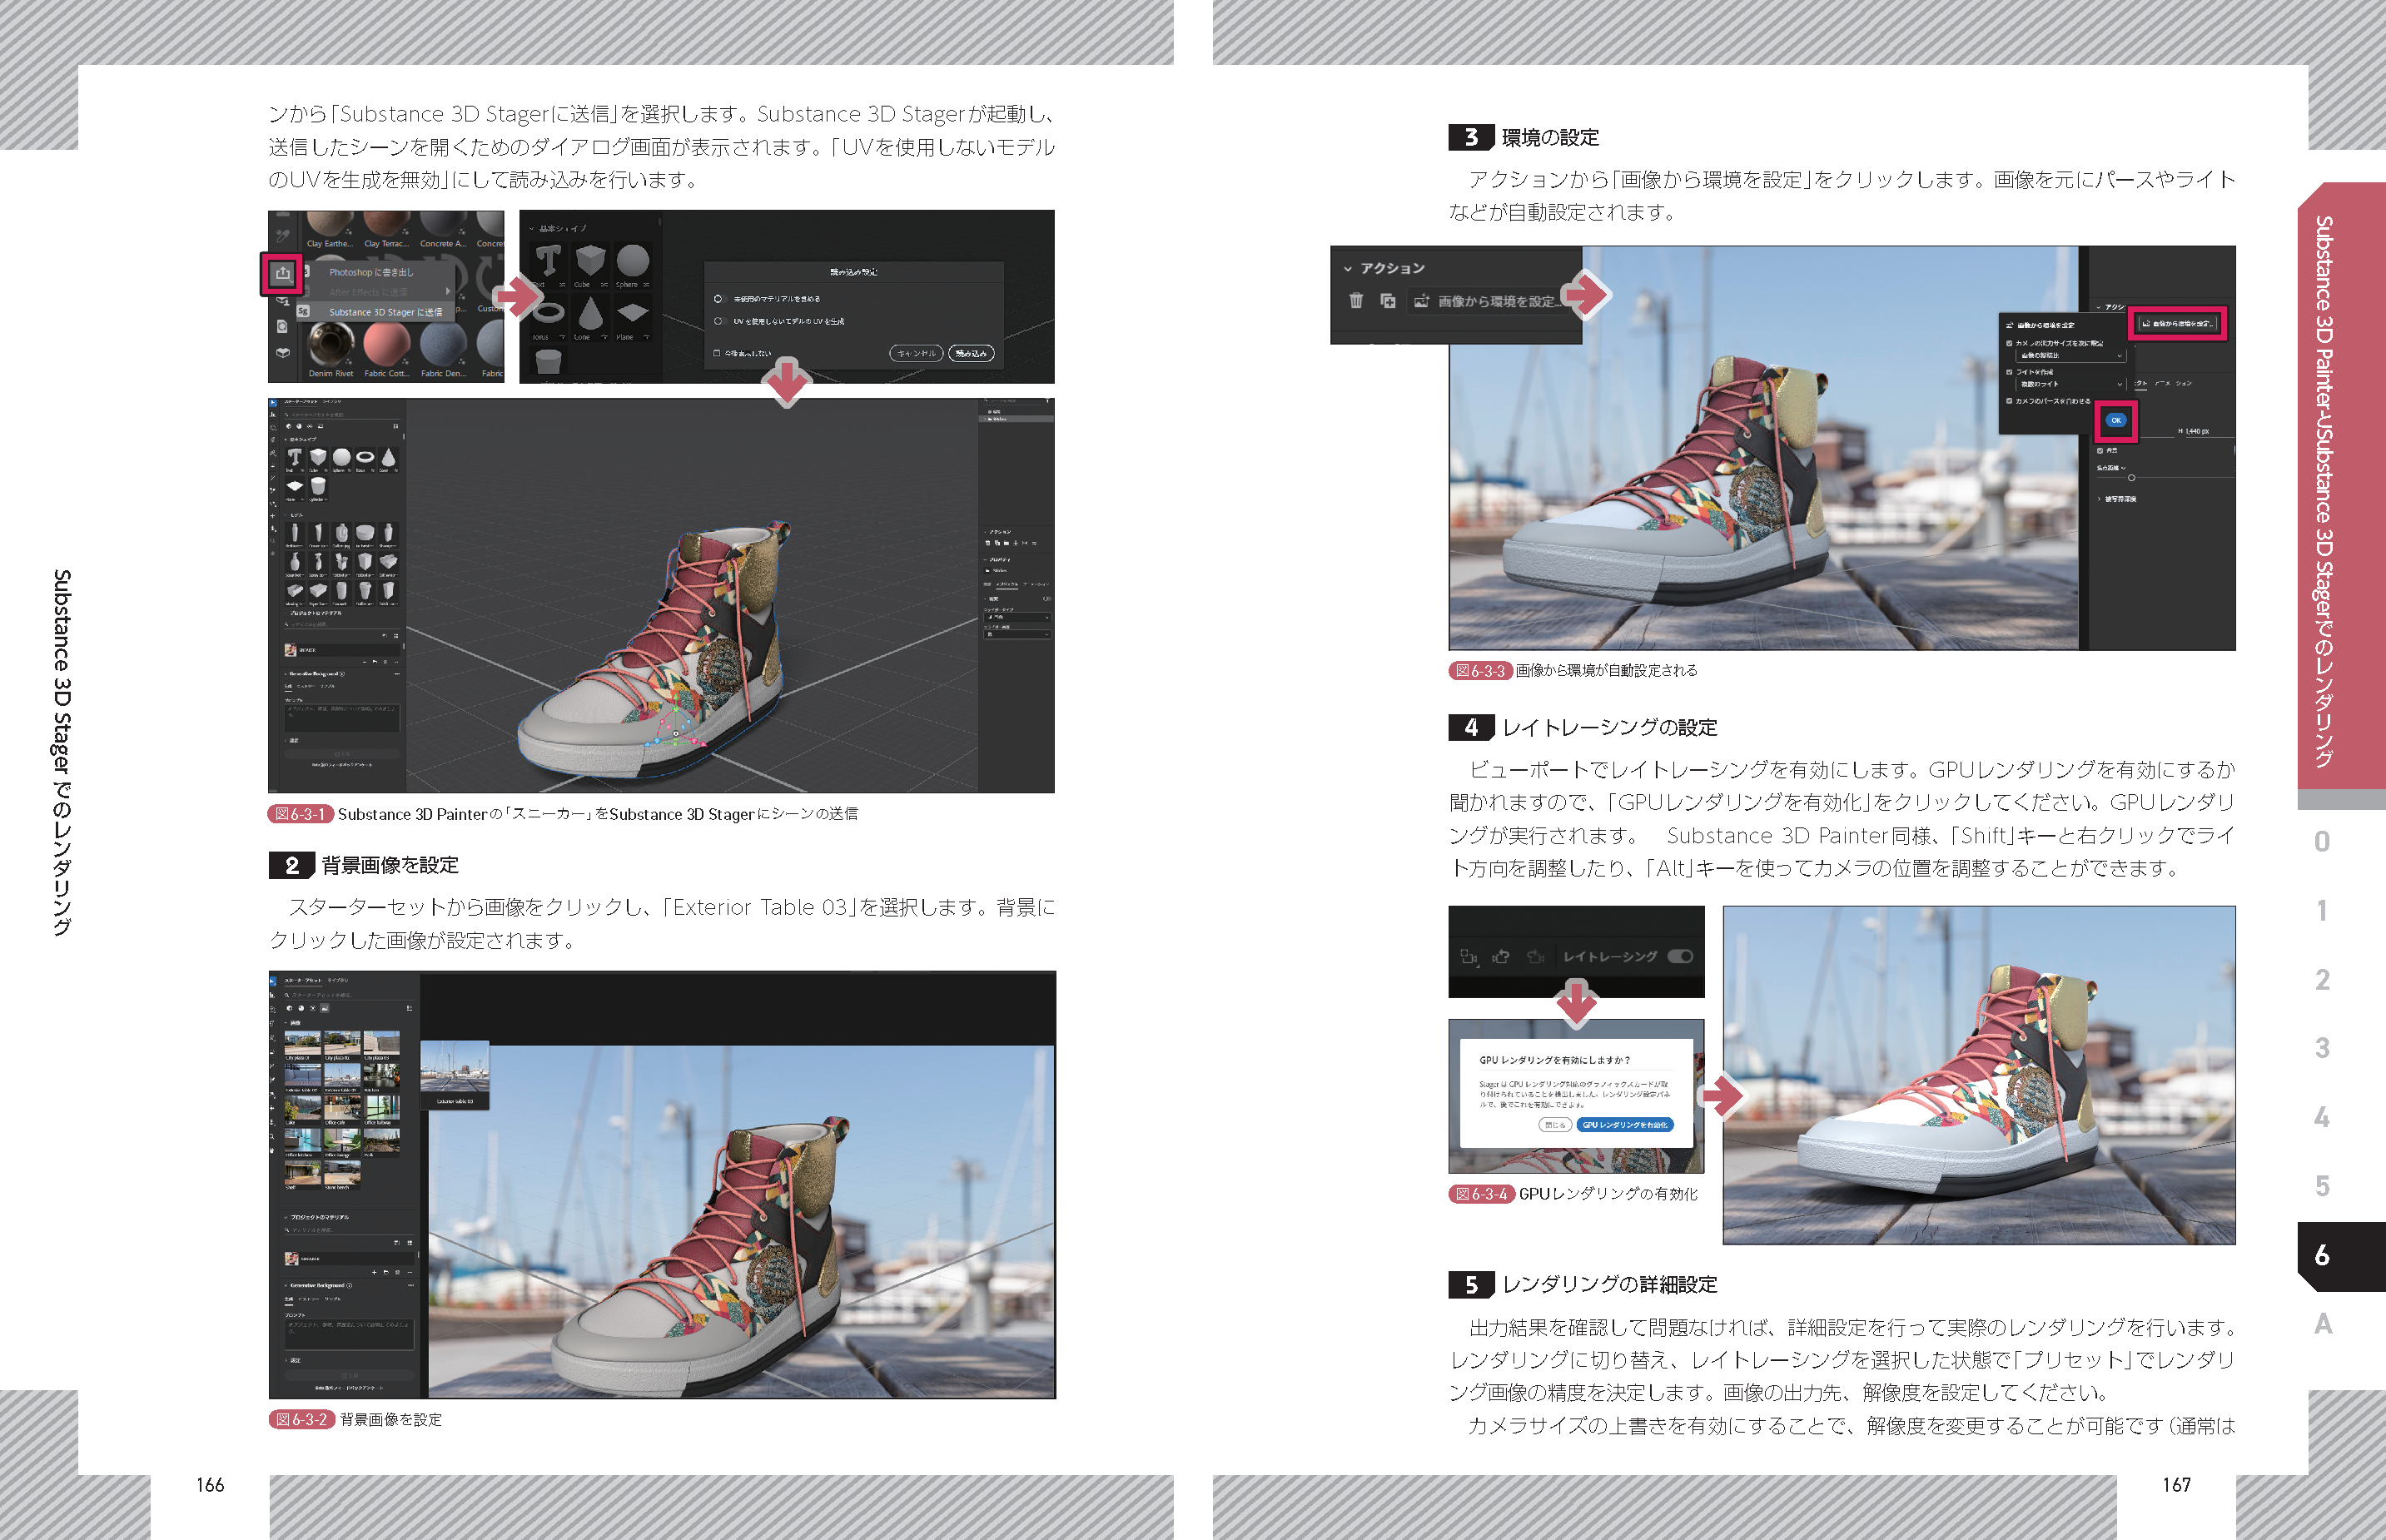Viewport: 2386px width, 1540px height.
Task: Select chapter 3 tab in right margin
Action: pyautogui.click(x=2322, y=1048)
